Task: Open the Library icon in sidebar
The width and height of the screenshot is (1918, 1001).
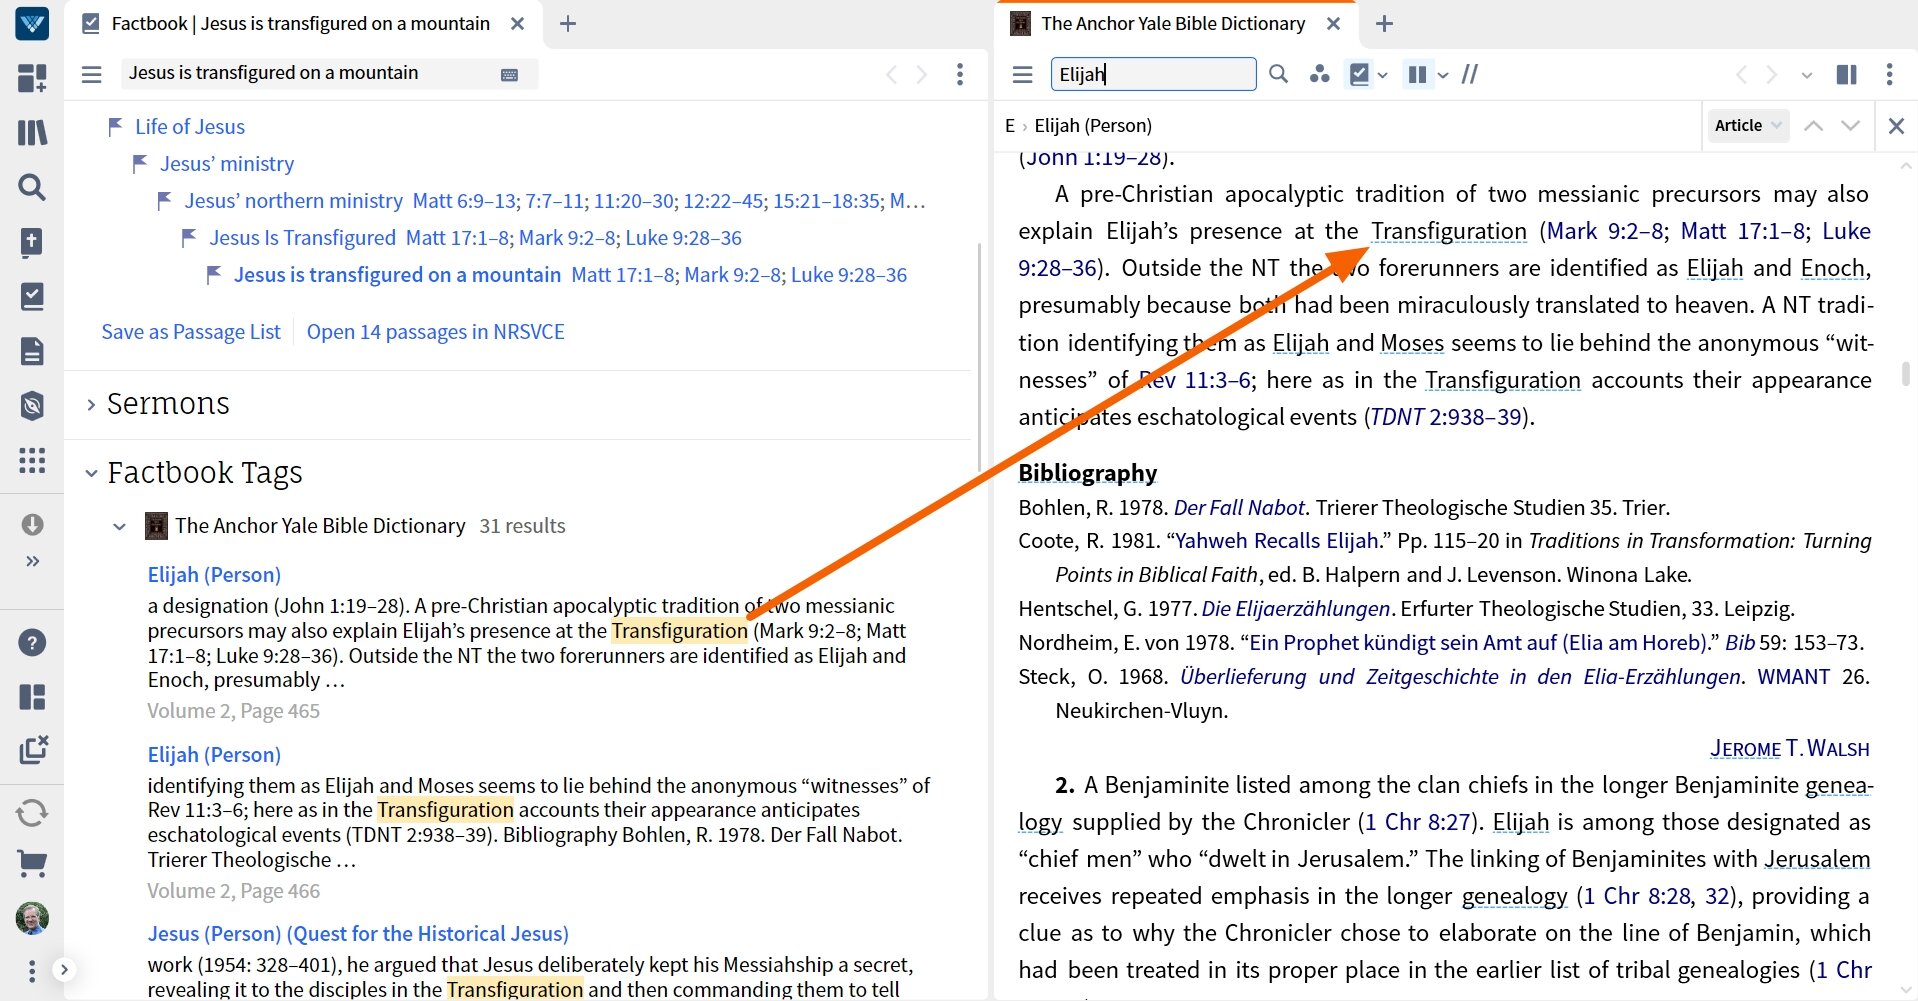Action: coord(32,132)
